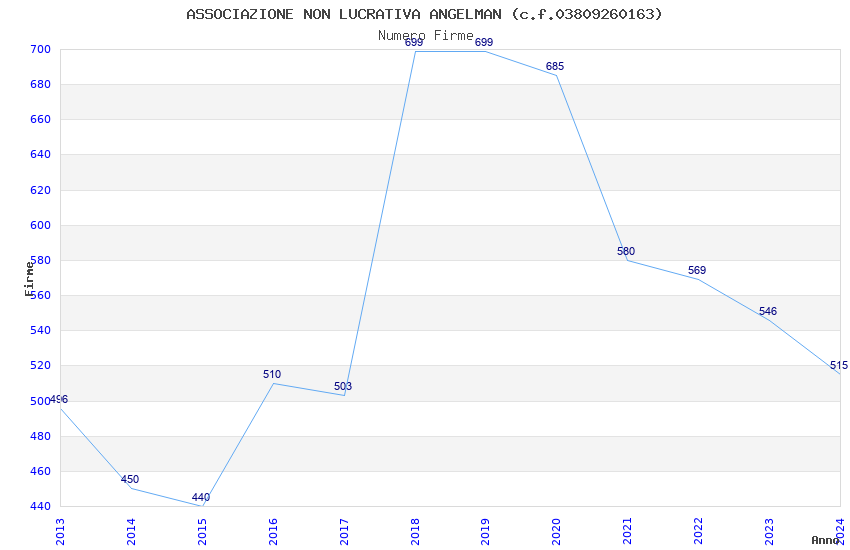This screenshot has width=850, height=550.
Task: Click the 680 y-axis tick label
Action: (41, 85)
